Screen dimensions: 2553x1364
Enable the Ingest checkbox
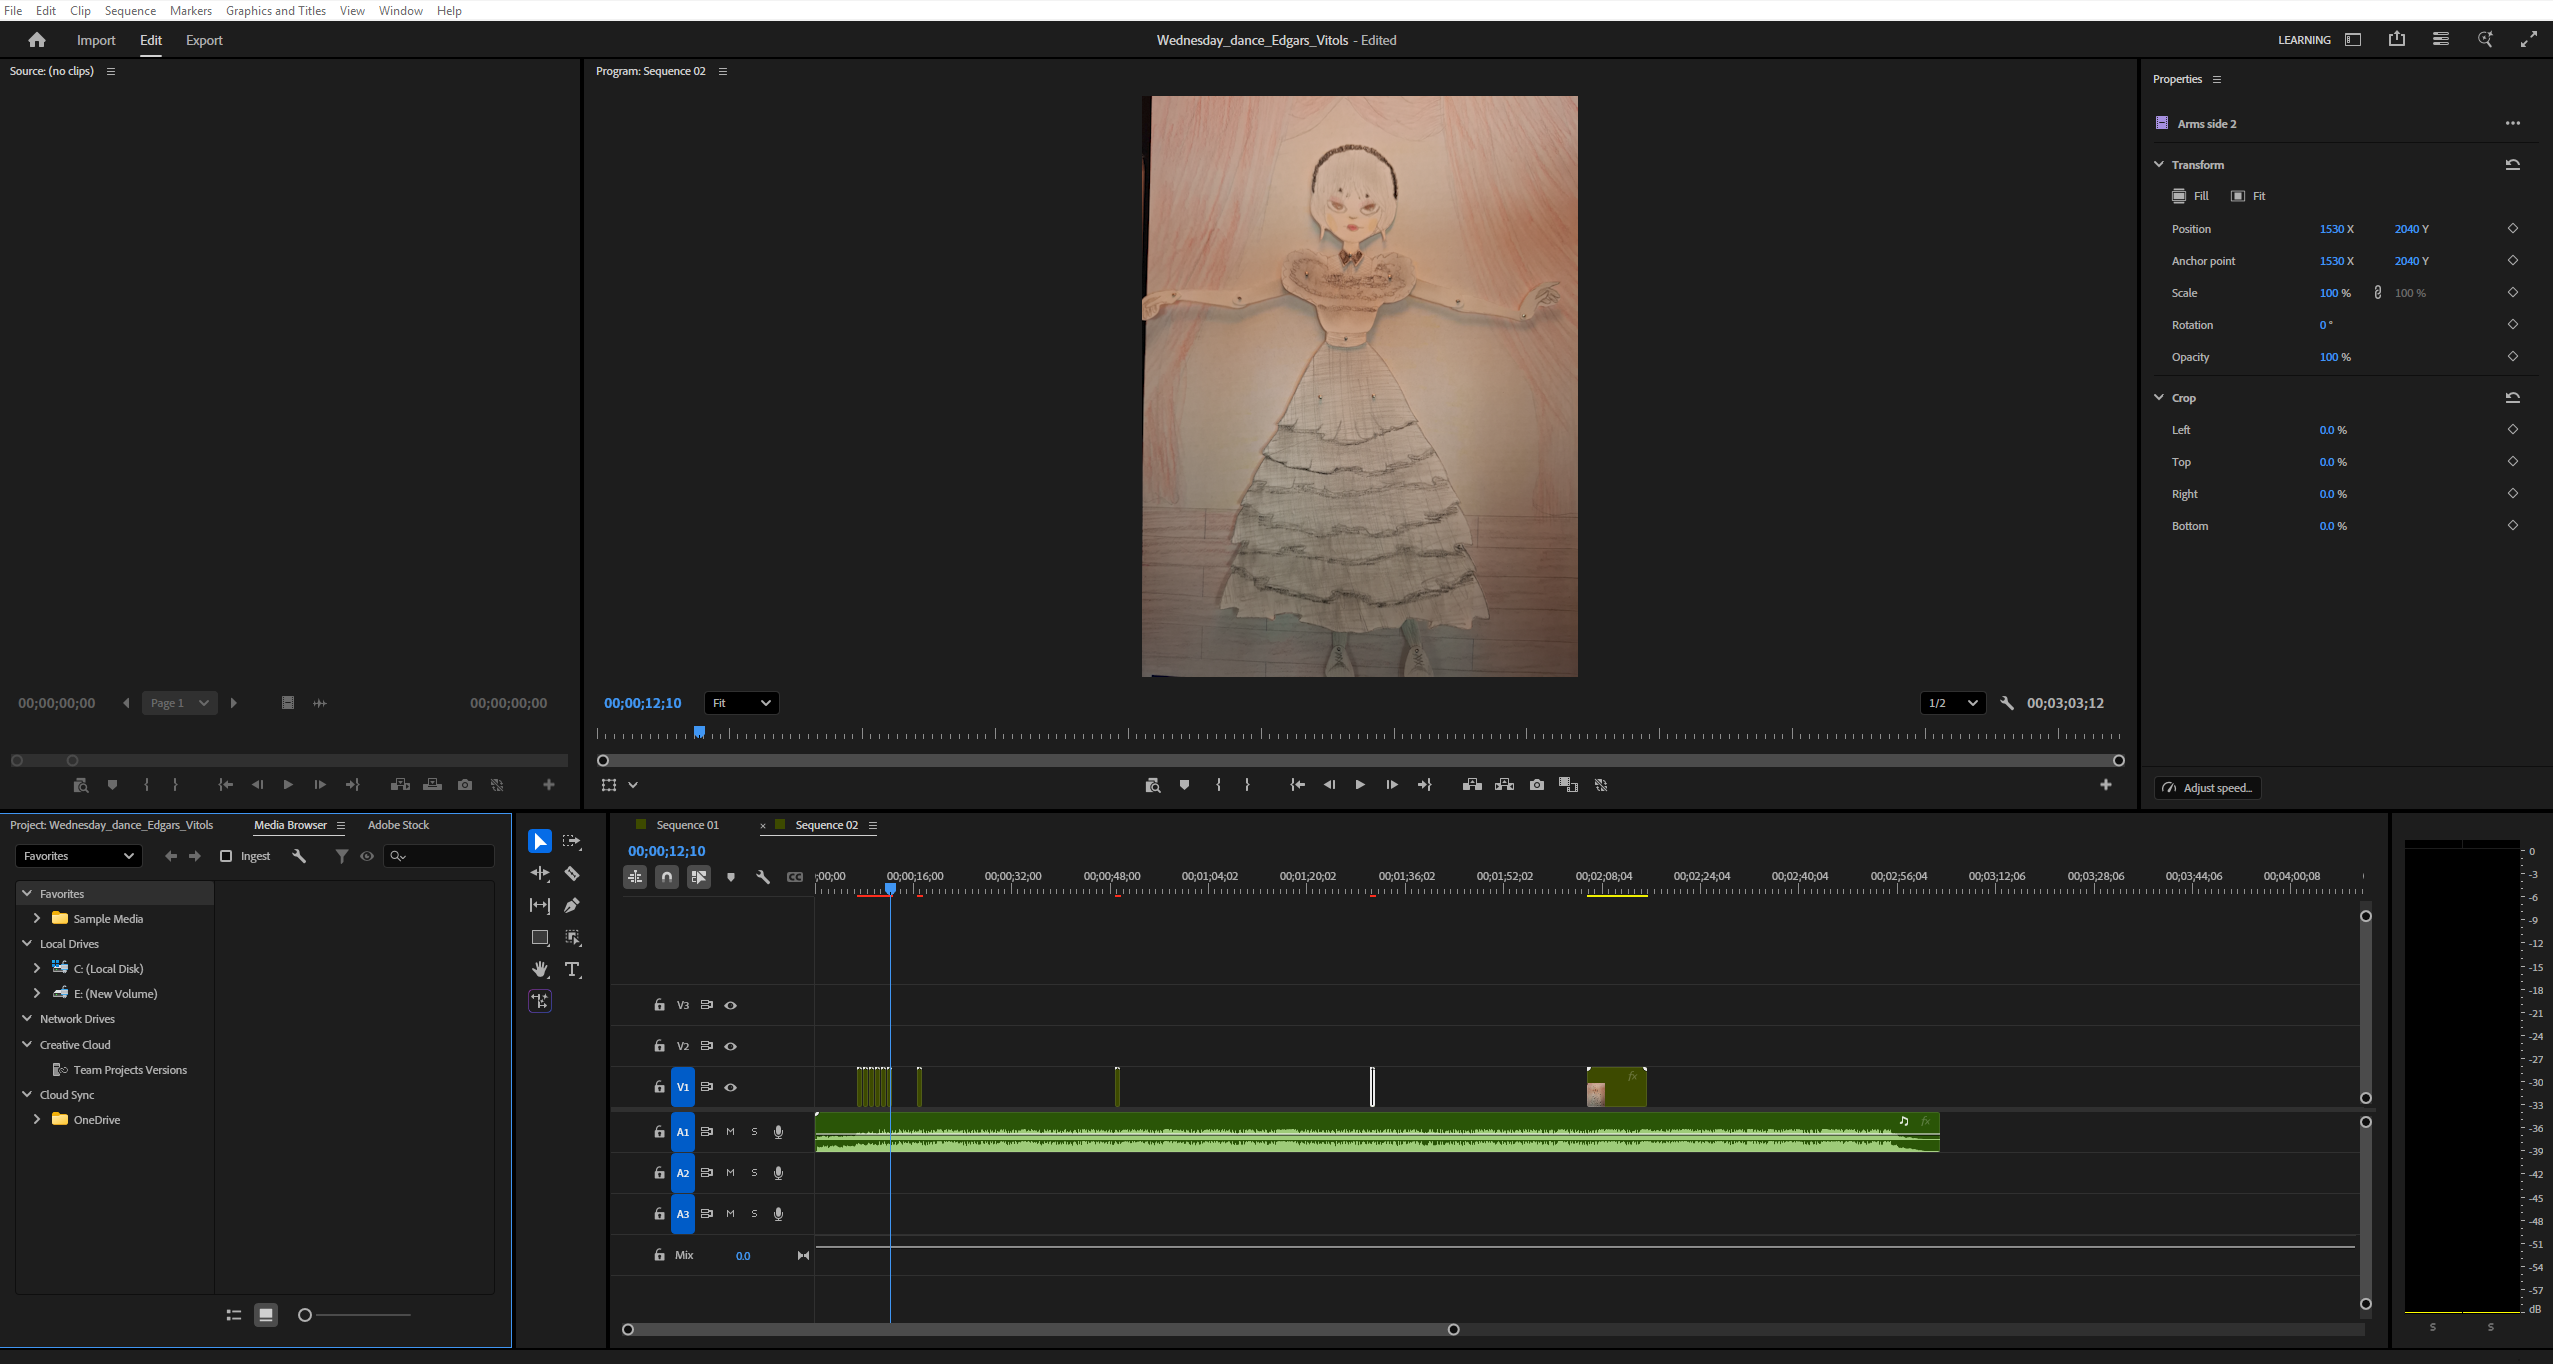point(226,856)
